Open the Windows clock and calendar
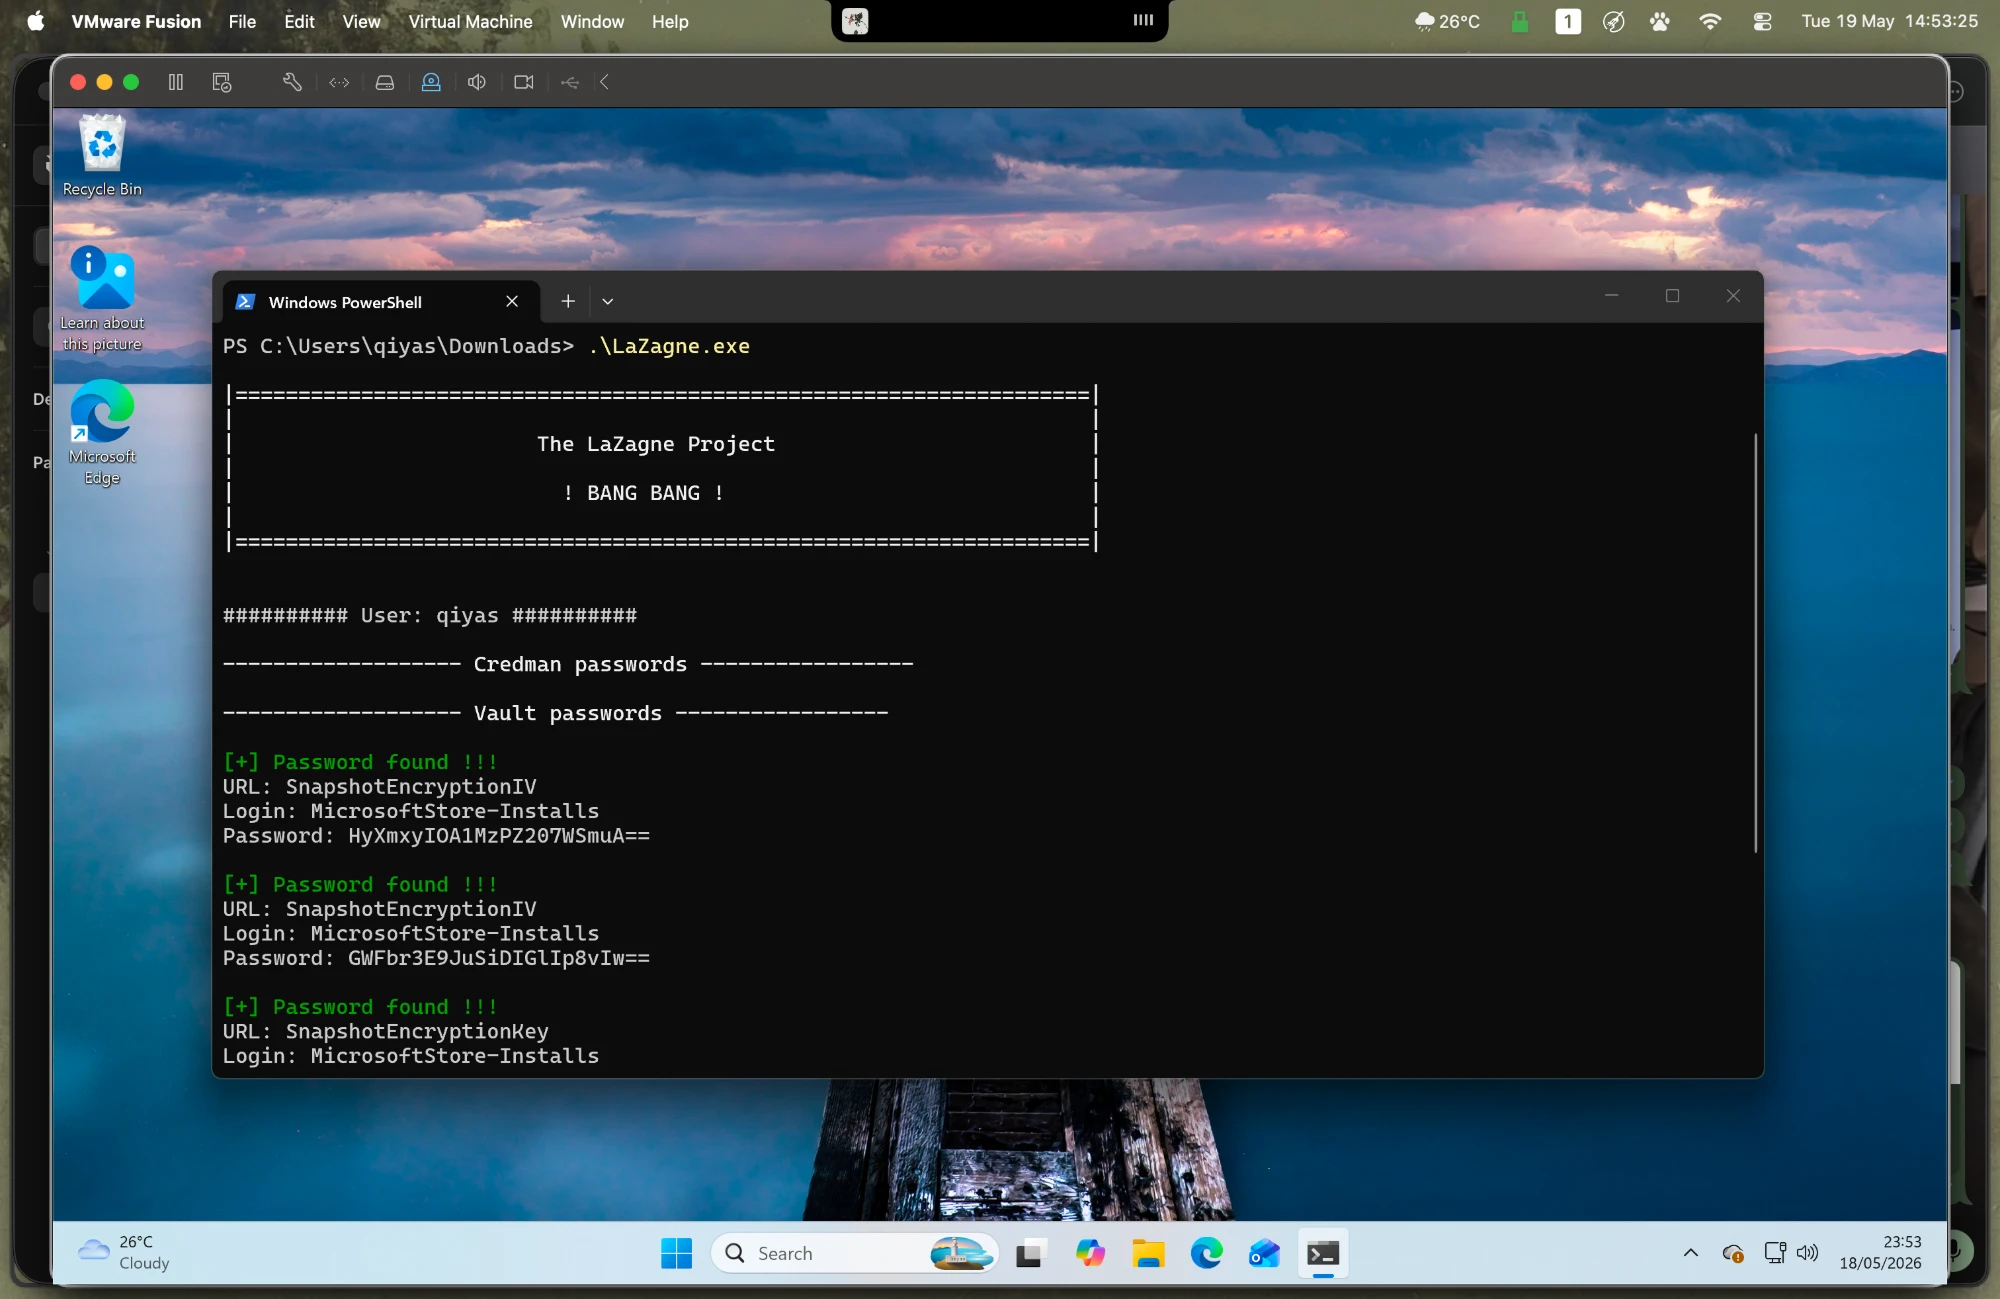The image size is (2000, 1299). tap(1880, 1252)
